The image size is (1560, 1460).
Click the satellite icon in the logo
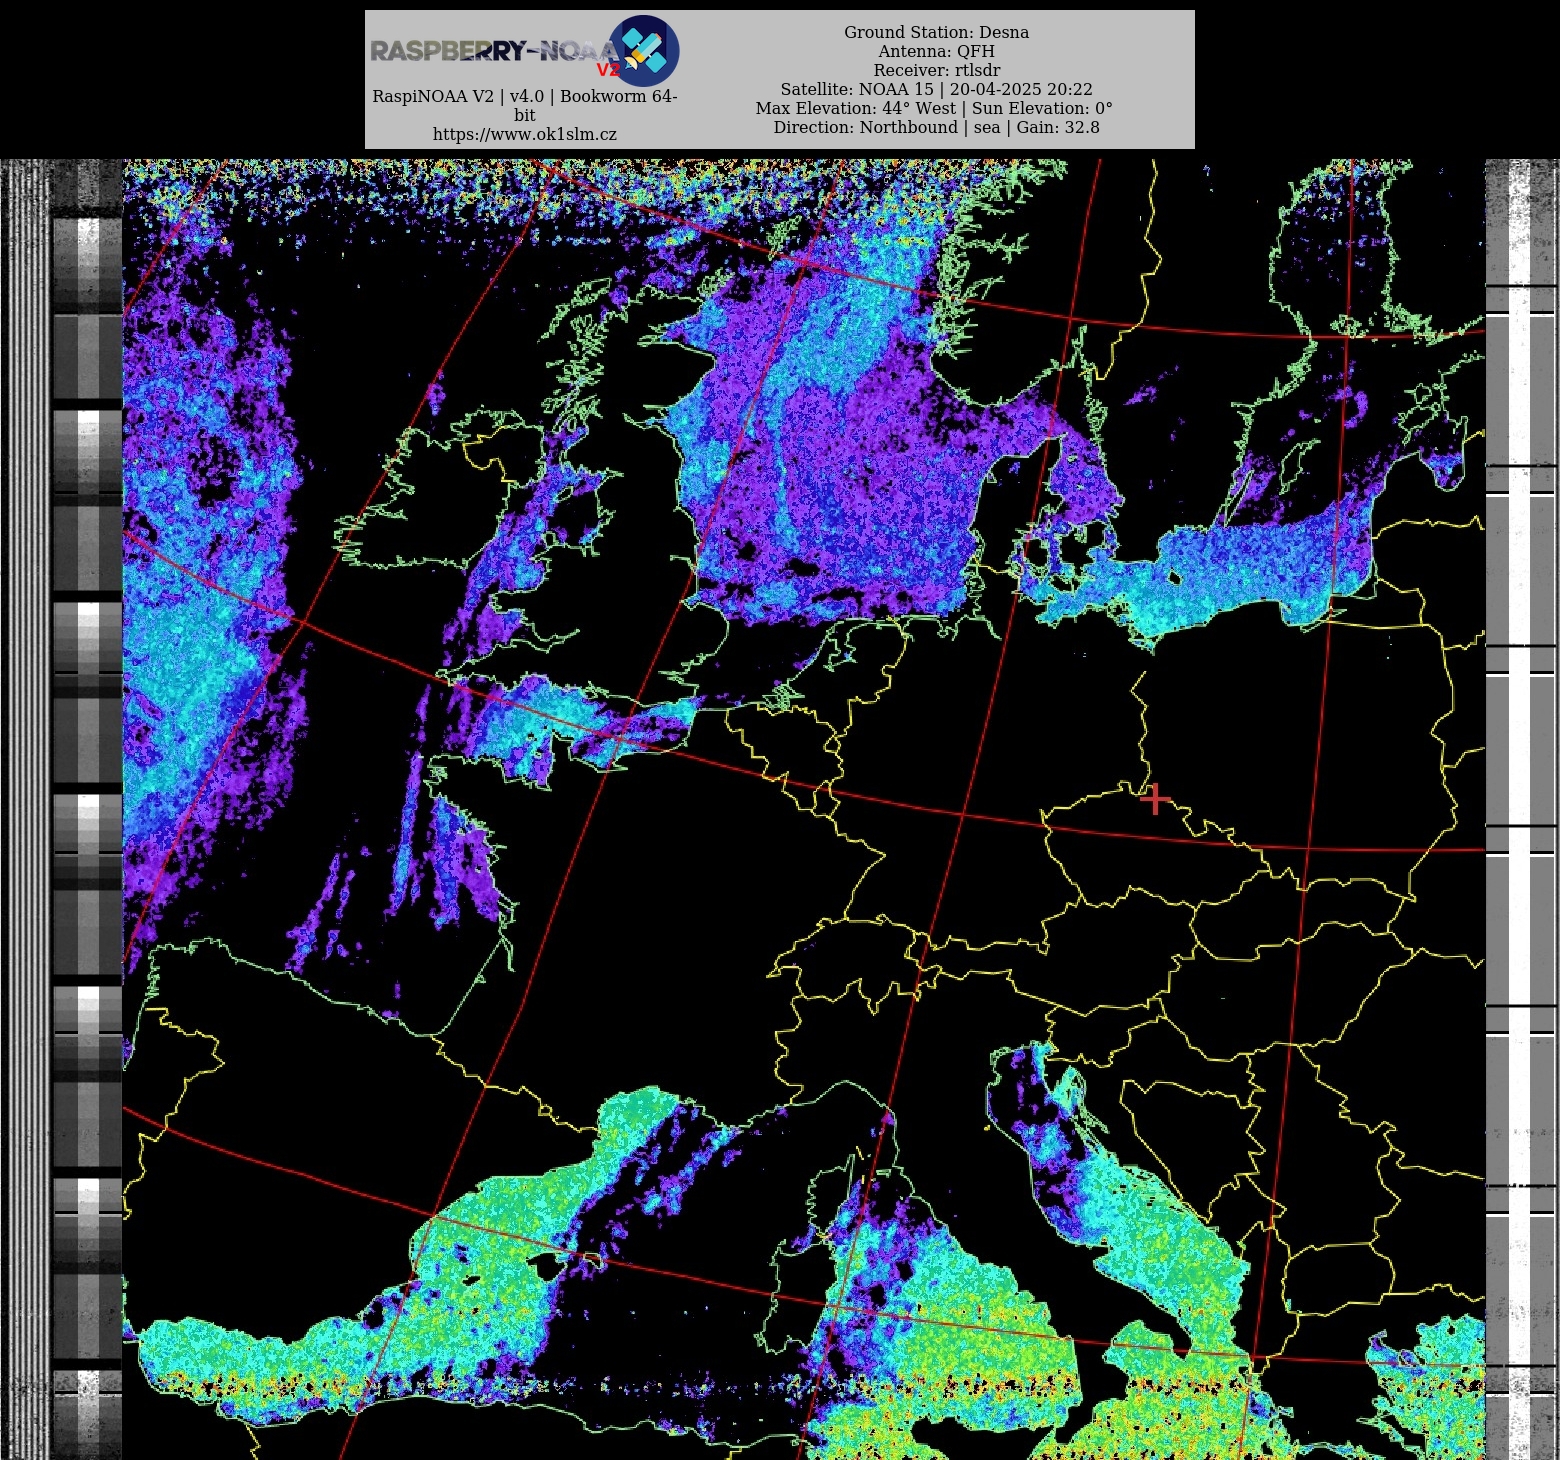coord(644,51)
